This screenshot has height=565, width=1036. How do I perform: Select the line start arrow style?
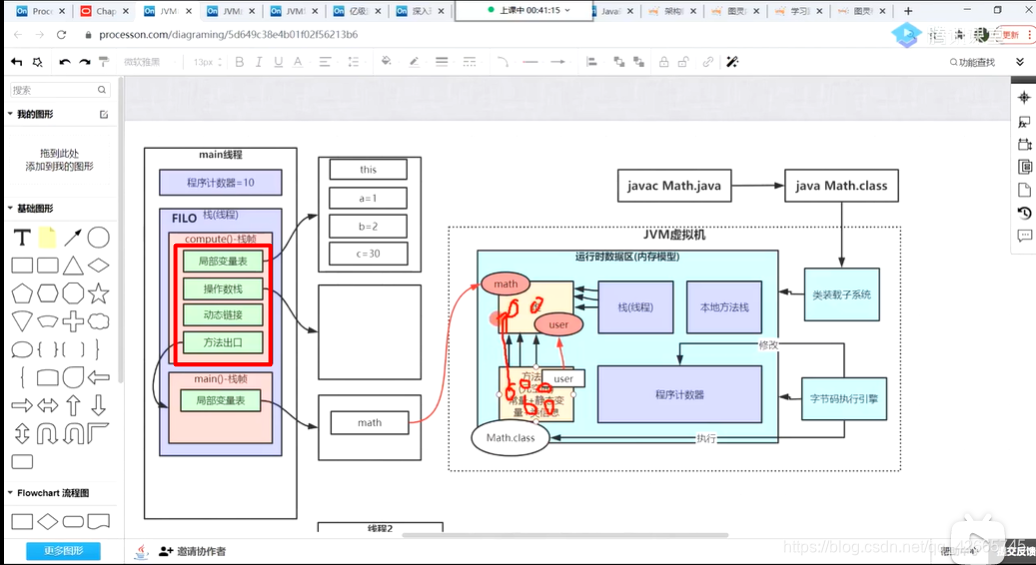tap(530, 61)
